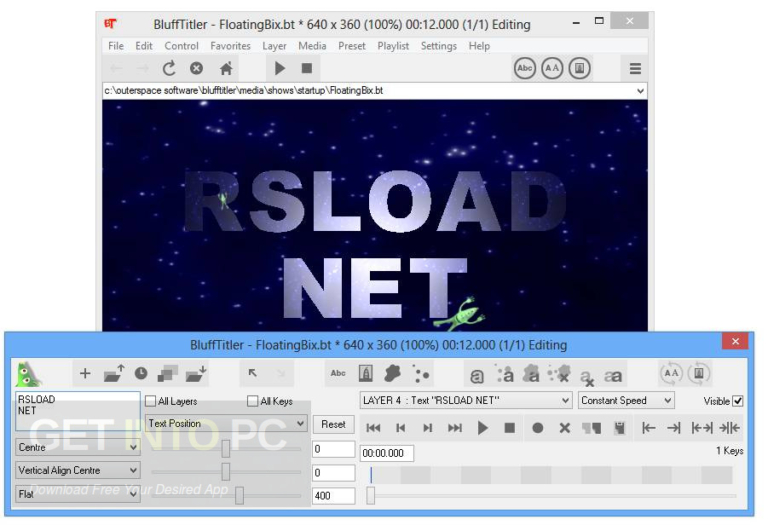
Task: Open the Favorites menu
Action: point(230,46)
